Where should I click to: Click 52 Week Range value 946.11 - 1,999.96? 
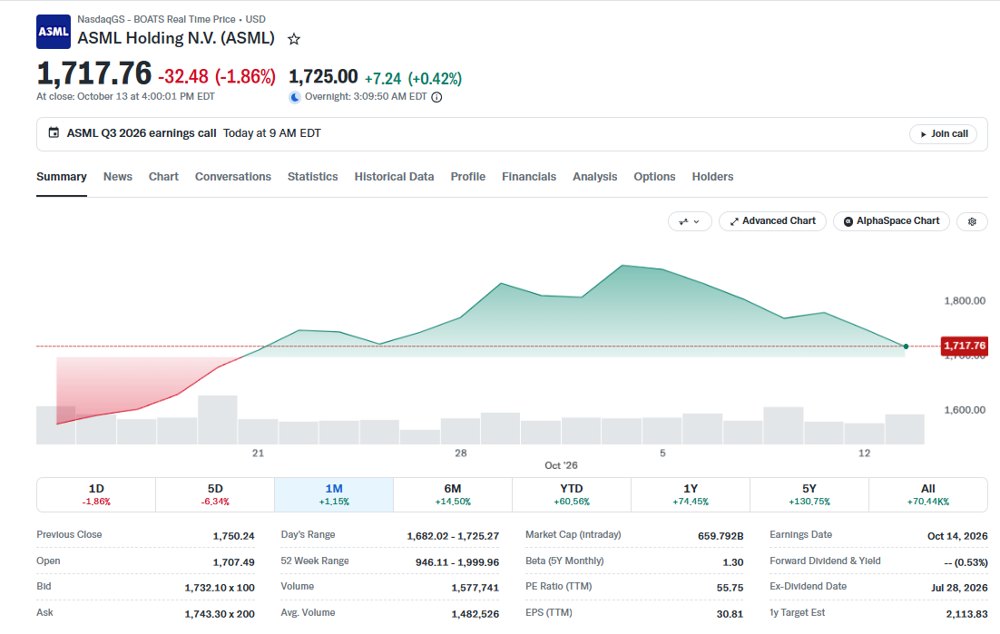457,562
